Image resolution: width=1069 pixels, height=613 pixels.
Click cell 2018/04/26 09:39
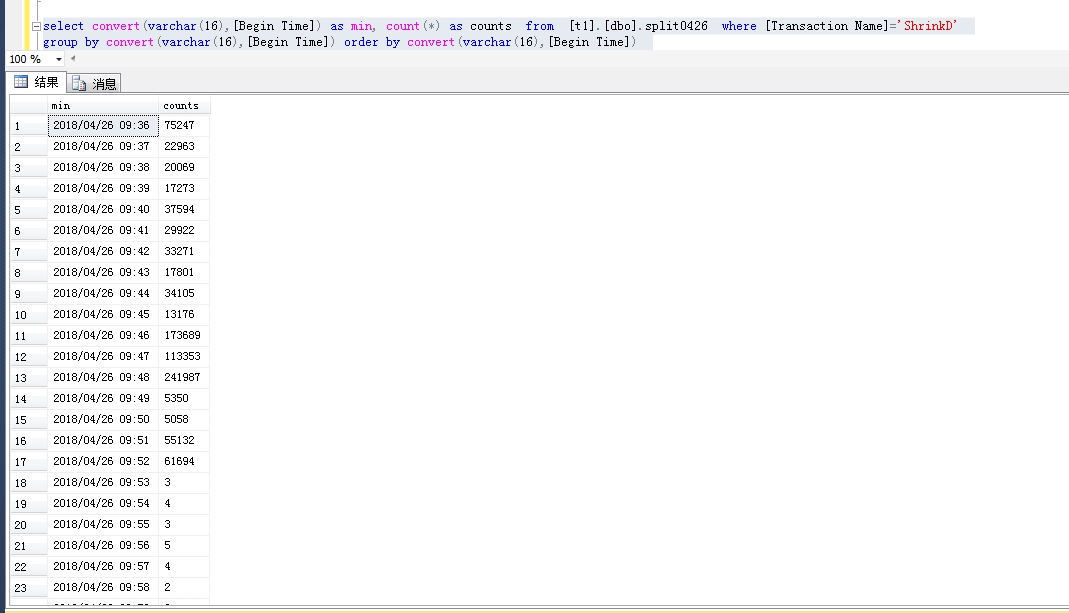[x=103, y=188]
